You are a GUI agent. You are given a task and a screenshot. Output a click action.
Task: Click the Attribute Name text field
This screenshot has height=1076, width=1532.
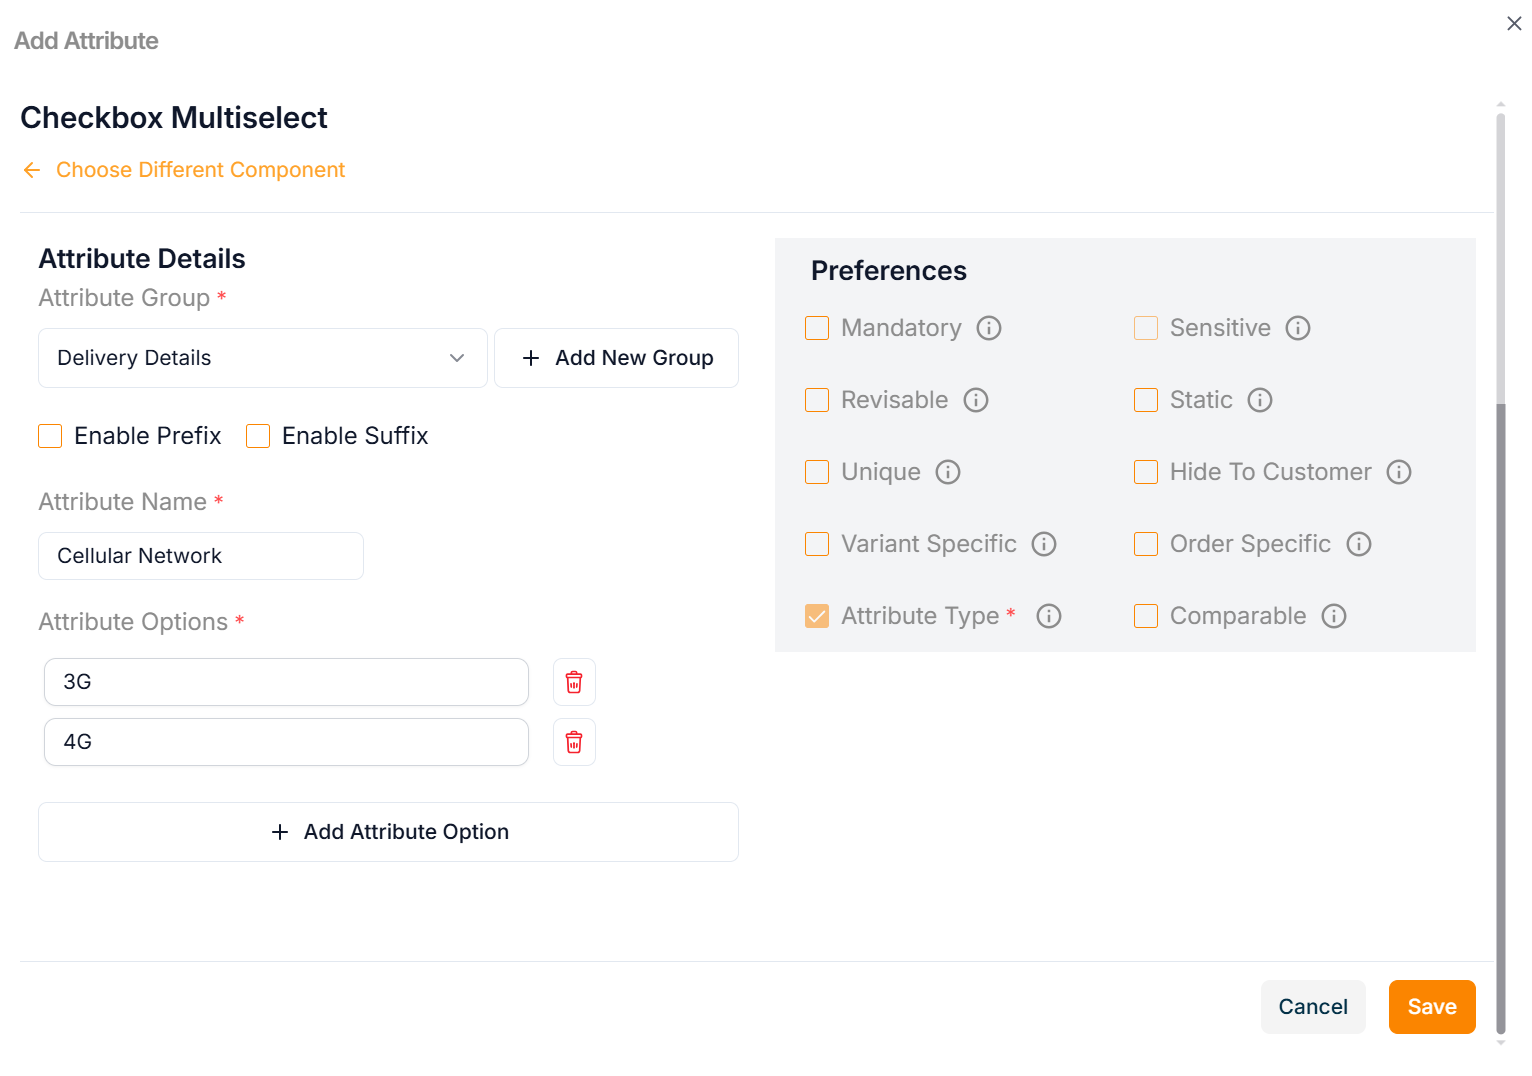pyautogui.click(x=201, y=556)
